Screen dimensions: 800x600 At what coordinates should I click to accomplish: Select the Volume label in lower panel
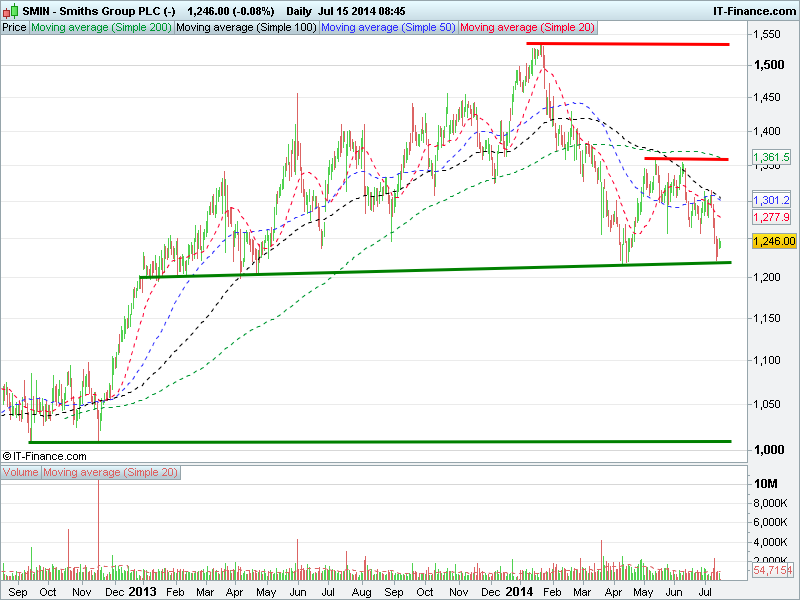[21, 471]
